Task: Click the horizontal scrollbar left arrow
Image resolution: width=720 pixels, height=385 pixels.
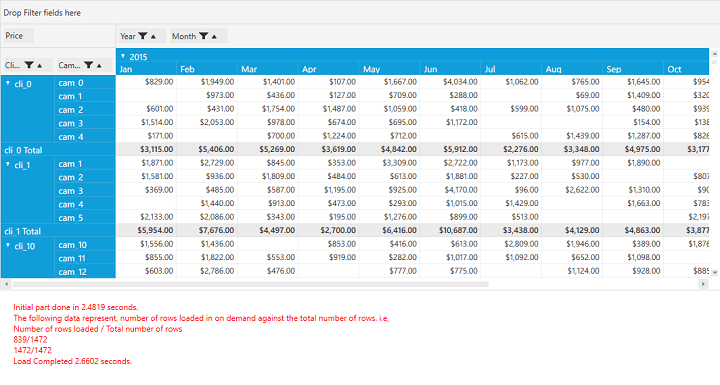Action: tap(6, 284)
